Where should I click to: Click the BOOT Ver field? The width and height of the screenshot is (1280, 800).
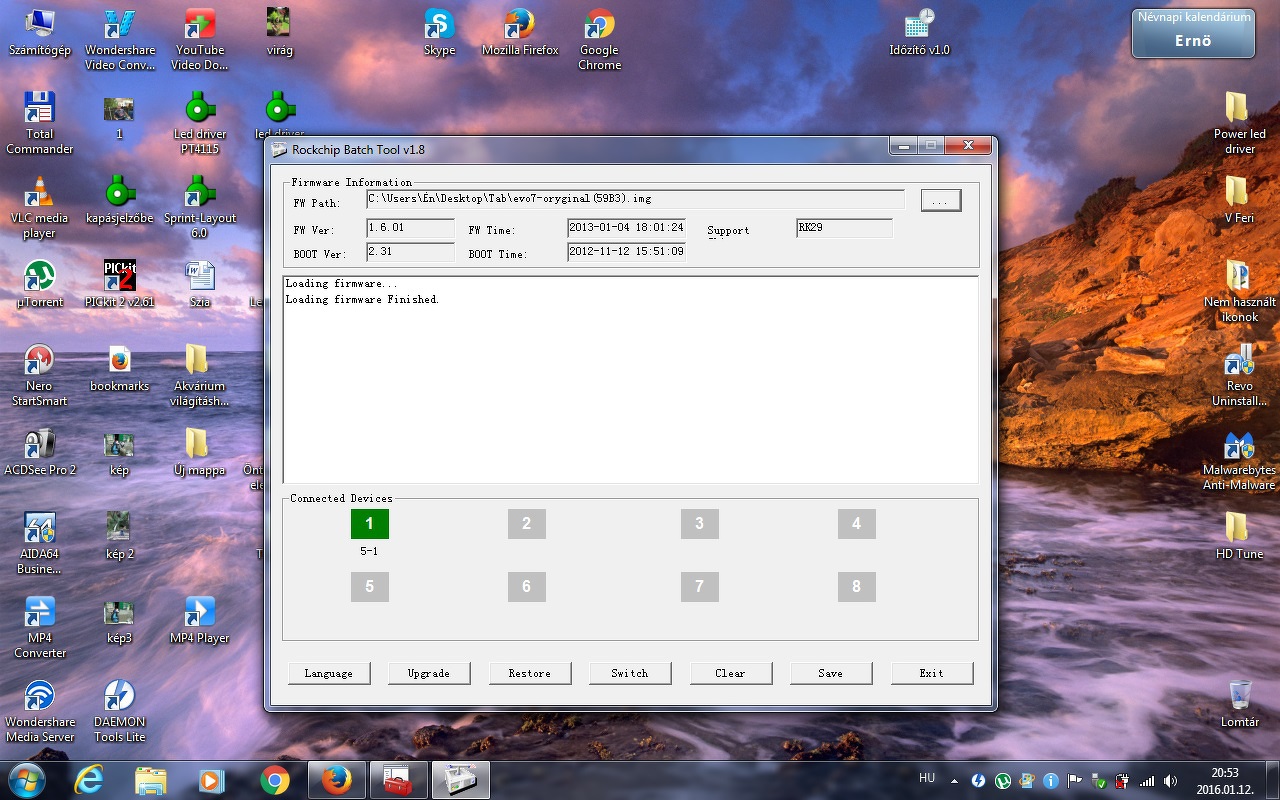(x=410, y=252)
